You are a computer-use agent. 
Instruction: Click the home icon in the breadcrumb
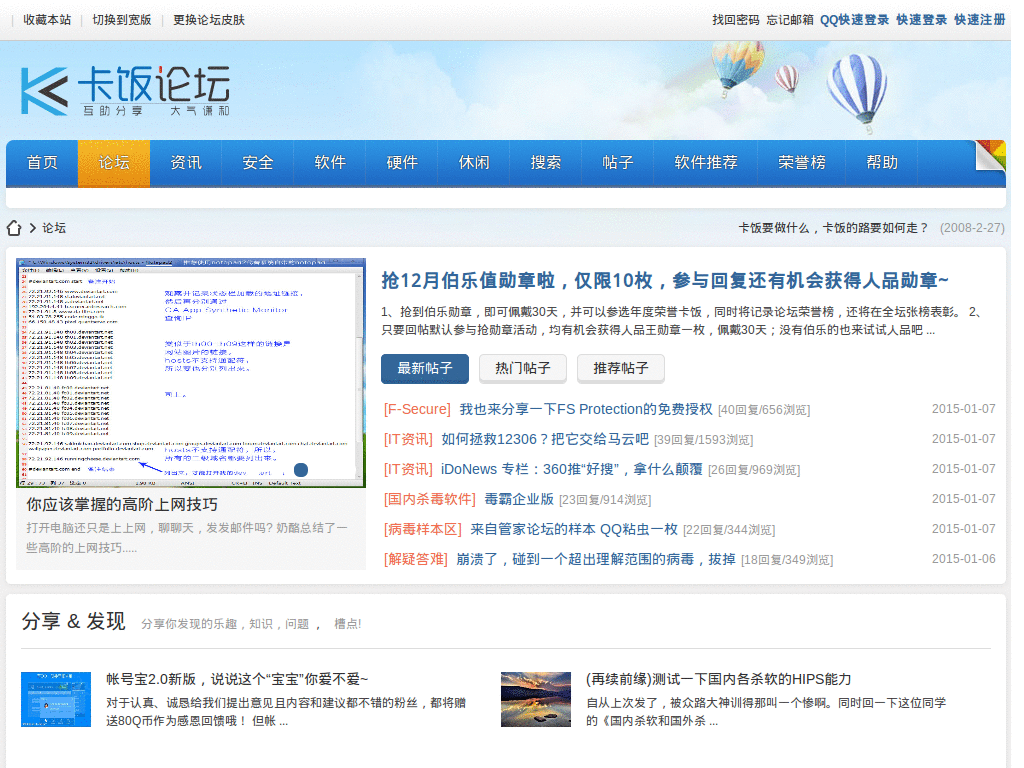(14, 228)
